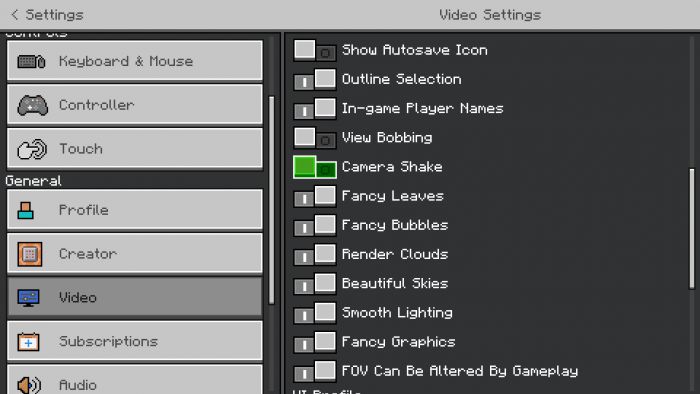The width and height of the screenshot is (700, 394).
Task: Disable Fancy Leaves
Action: pos(315,196)
